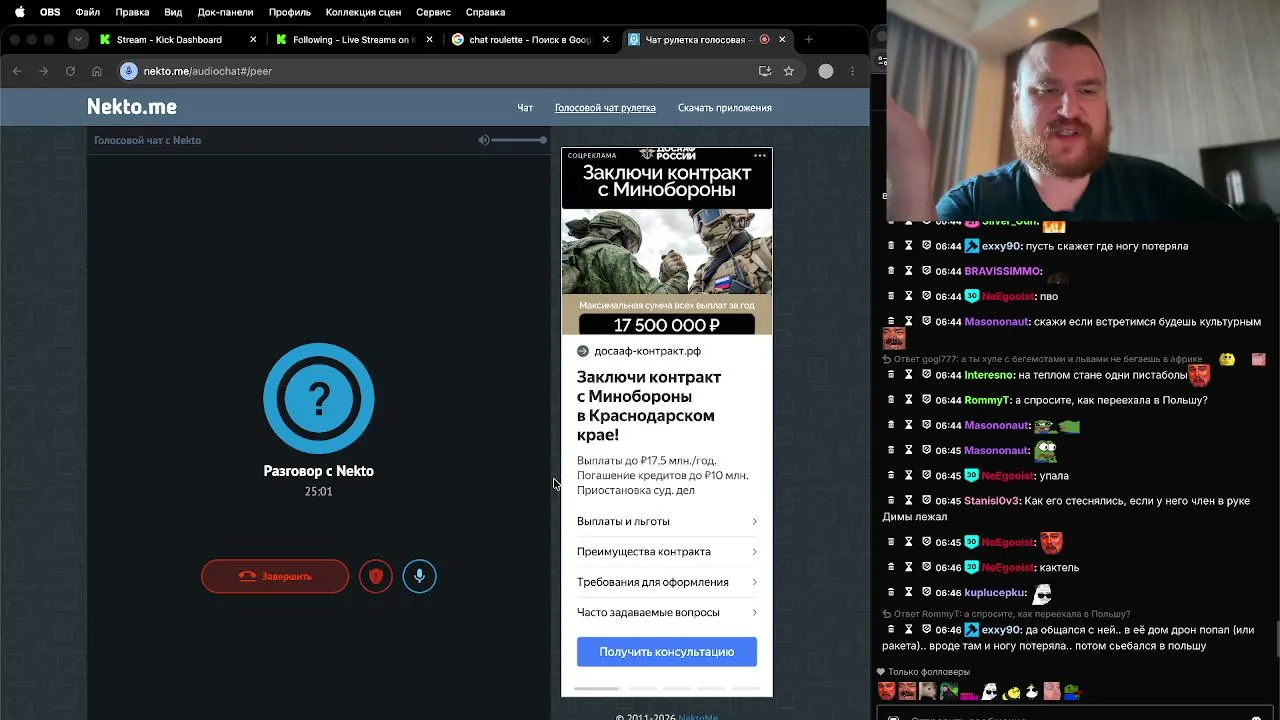Viewport: 1280px width, 720px height.
Task: Open the Чат page in site navigation
Action: 525,108
